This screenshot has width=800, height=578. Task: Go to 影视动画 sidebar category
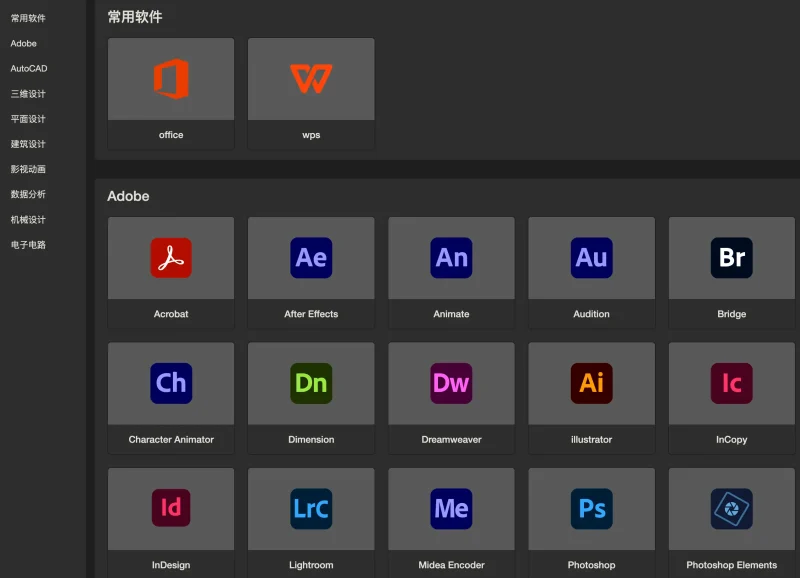pos(28,169)
